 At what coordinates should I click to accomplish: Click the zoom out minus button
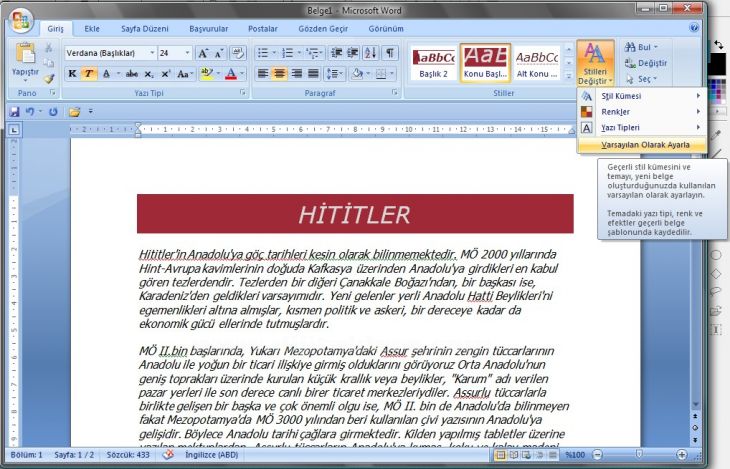click(x=597, y=455)
